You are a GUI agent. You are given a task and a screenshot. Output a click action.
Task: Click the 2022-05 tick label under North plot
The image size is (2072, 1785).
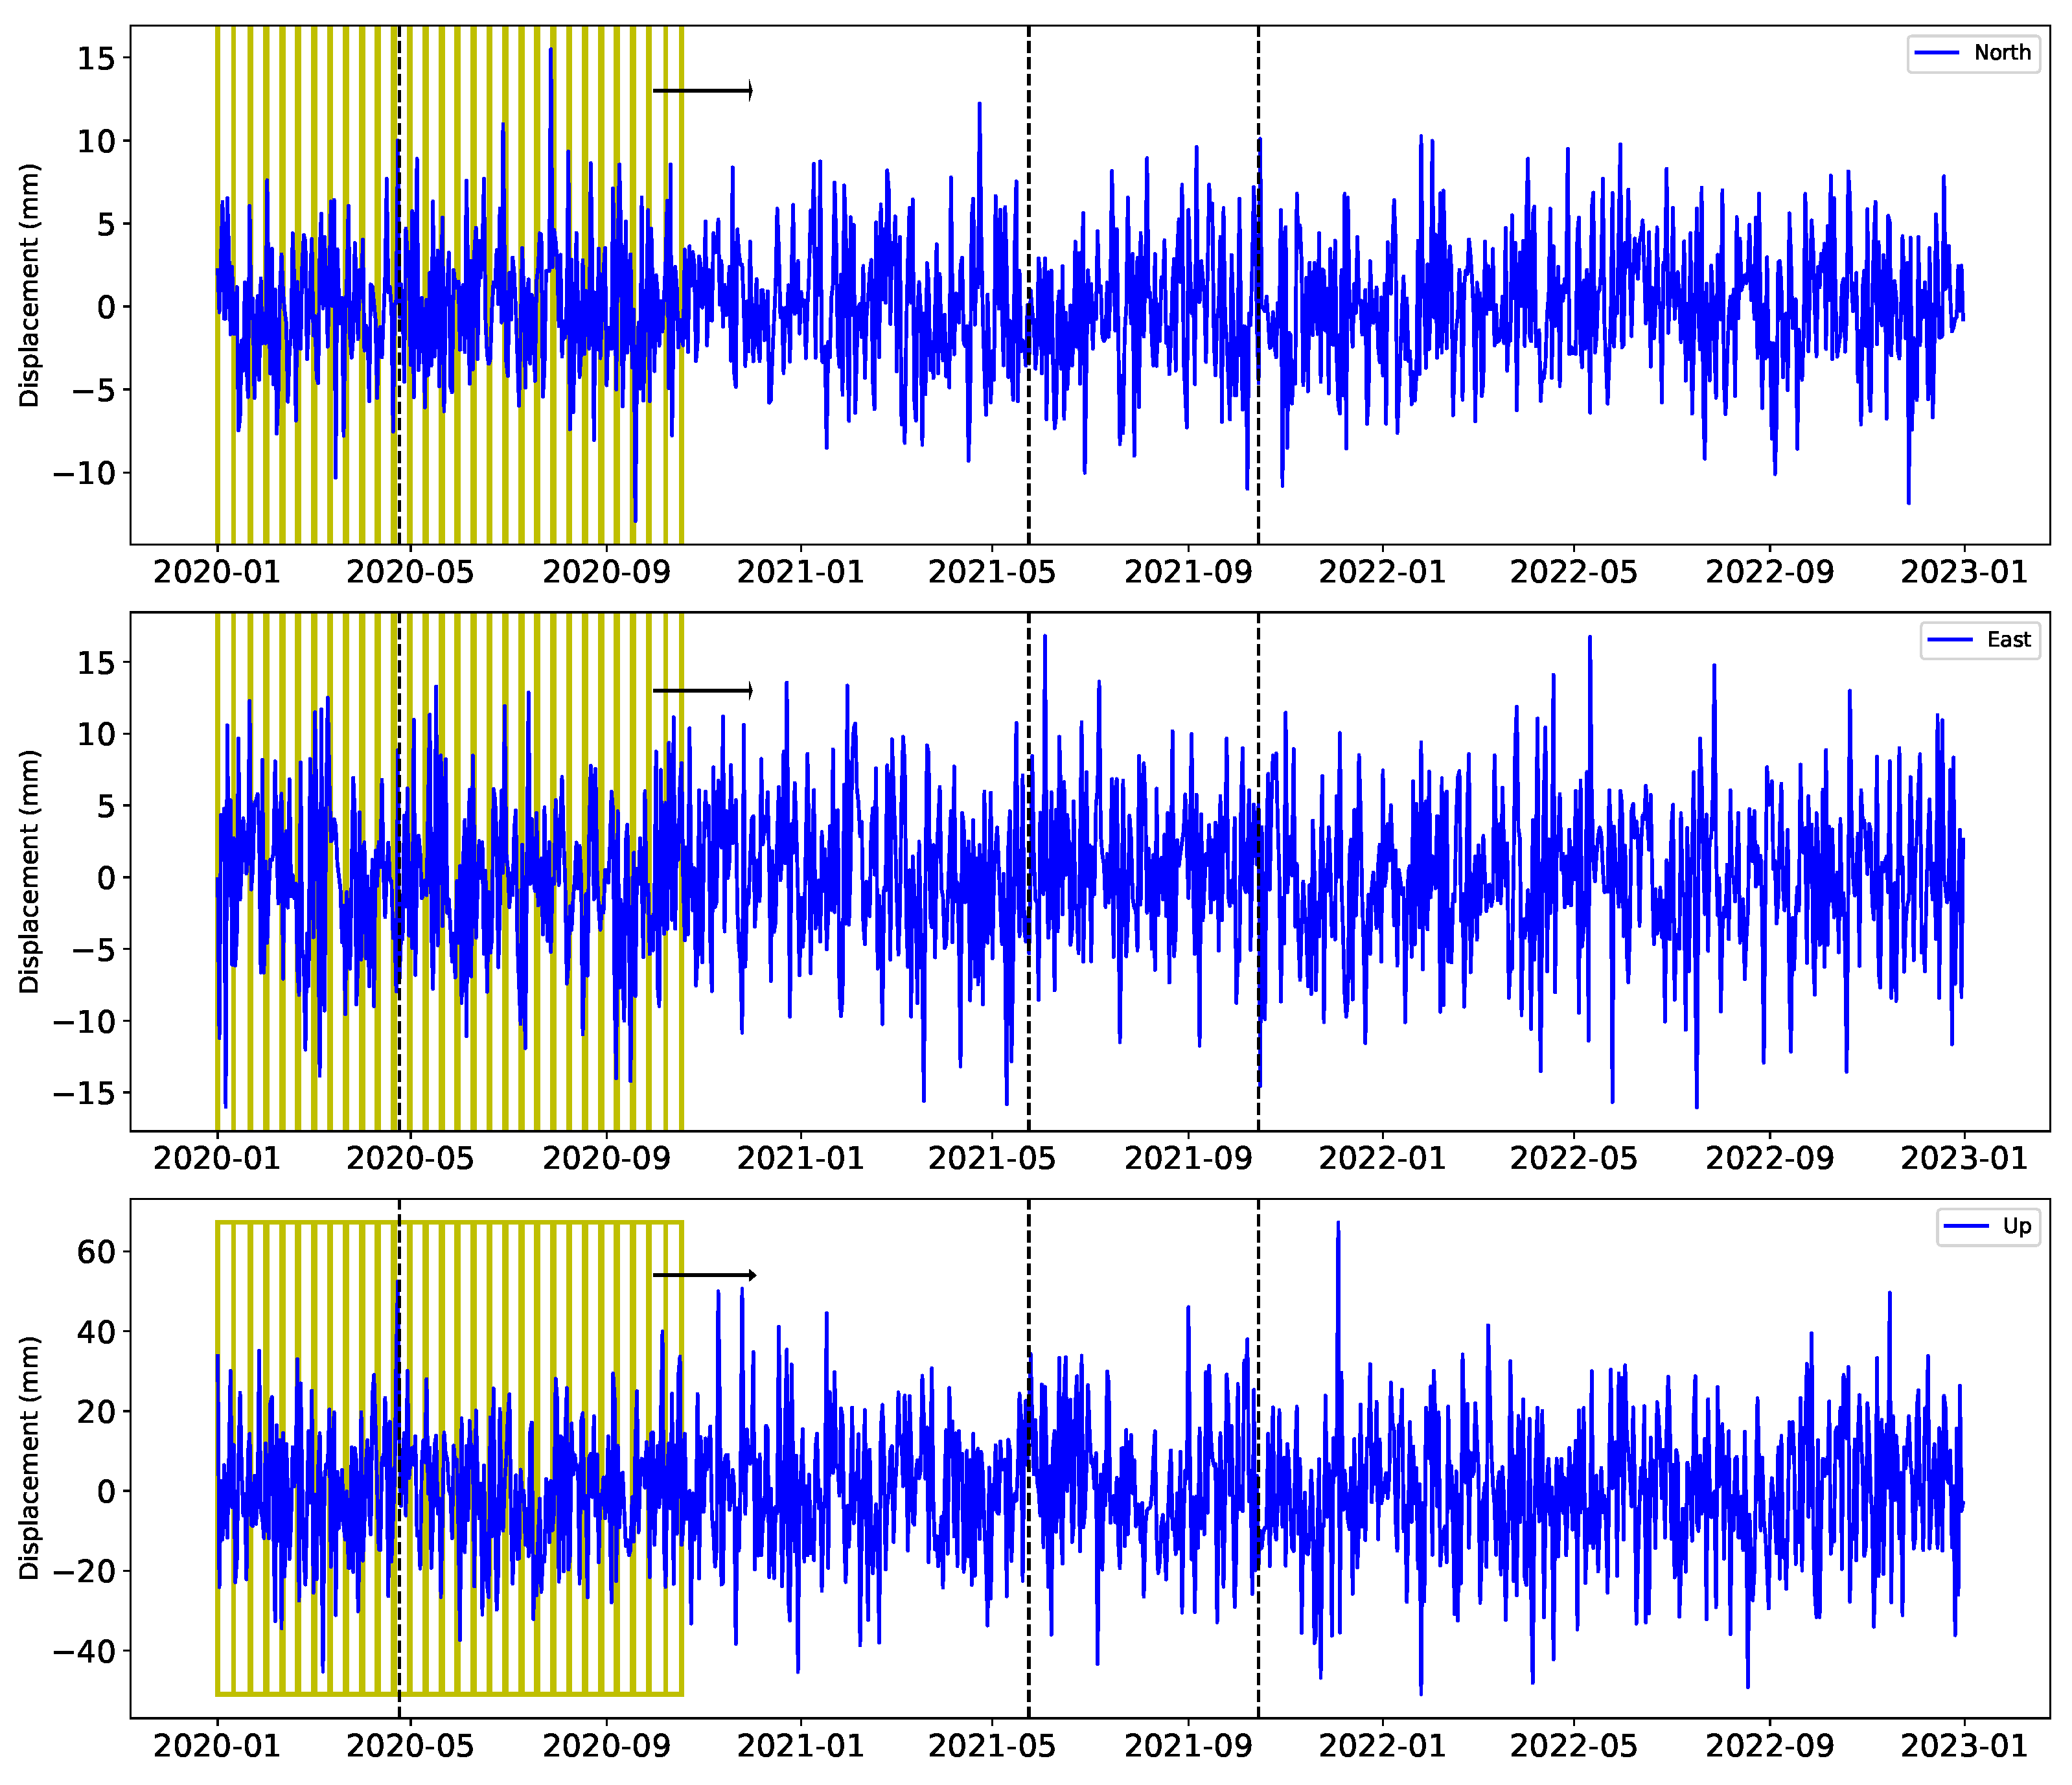[1574, 572]
